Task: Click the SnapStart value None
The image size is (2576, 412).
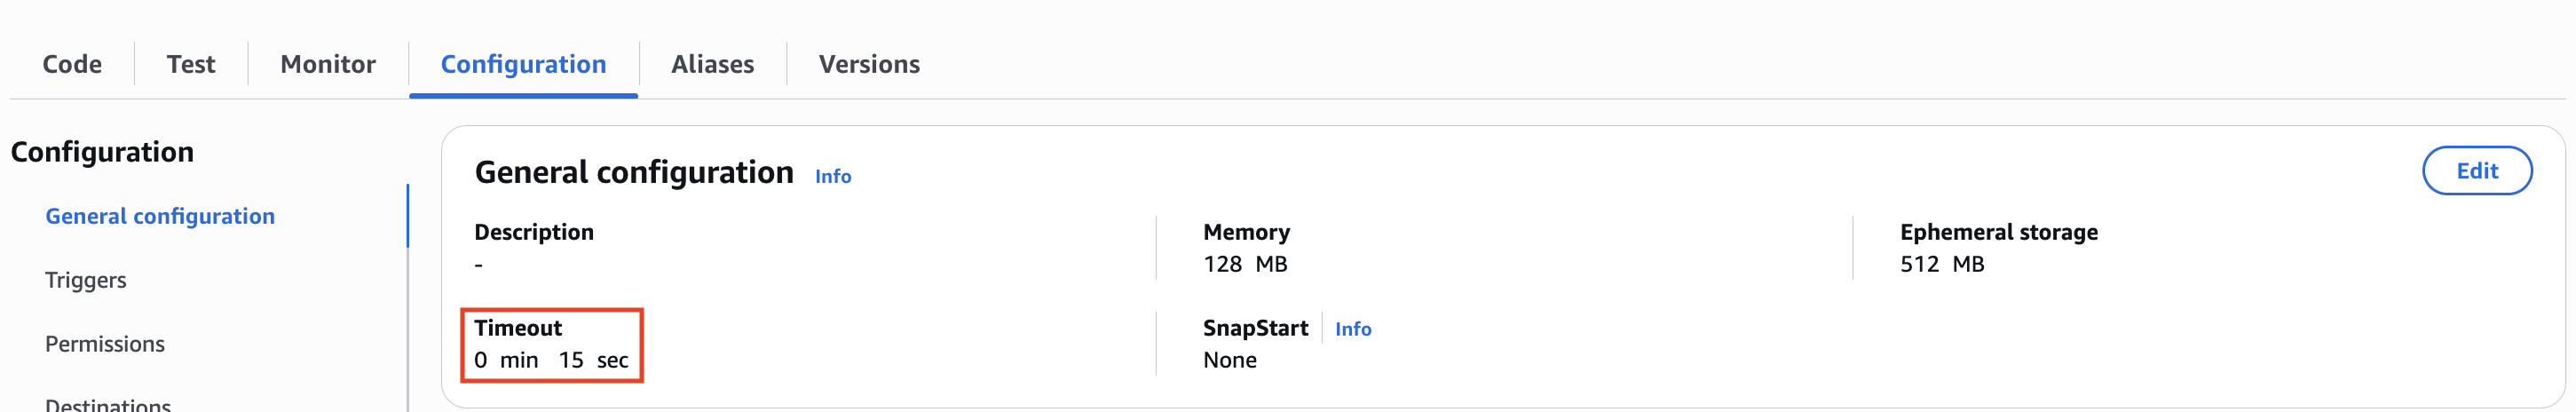Action: click(x=1229, y=360)
